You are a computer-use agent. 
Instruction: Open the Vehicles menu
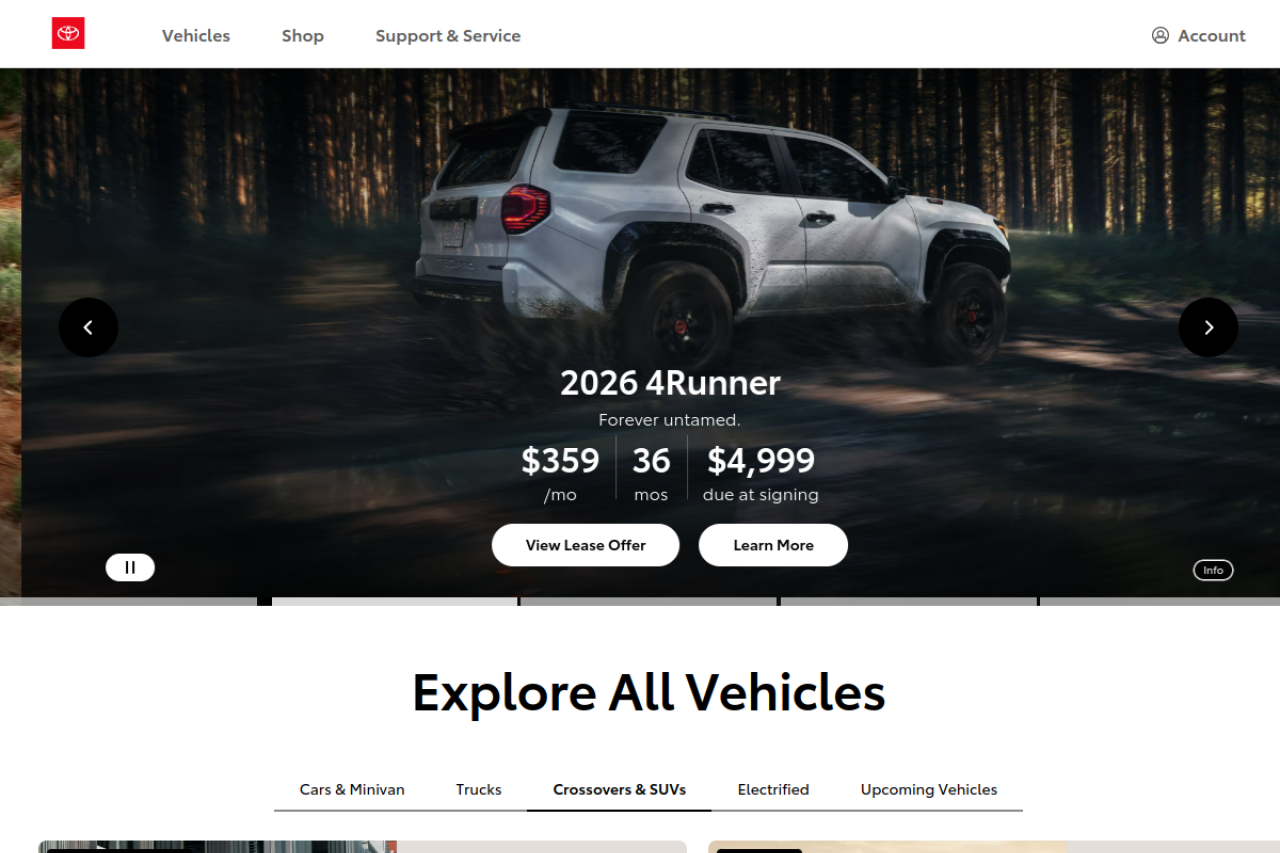(196, 35)
